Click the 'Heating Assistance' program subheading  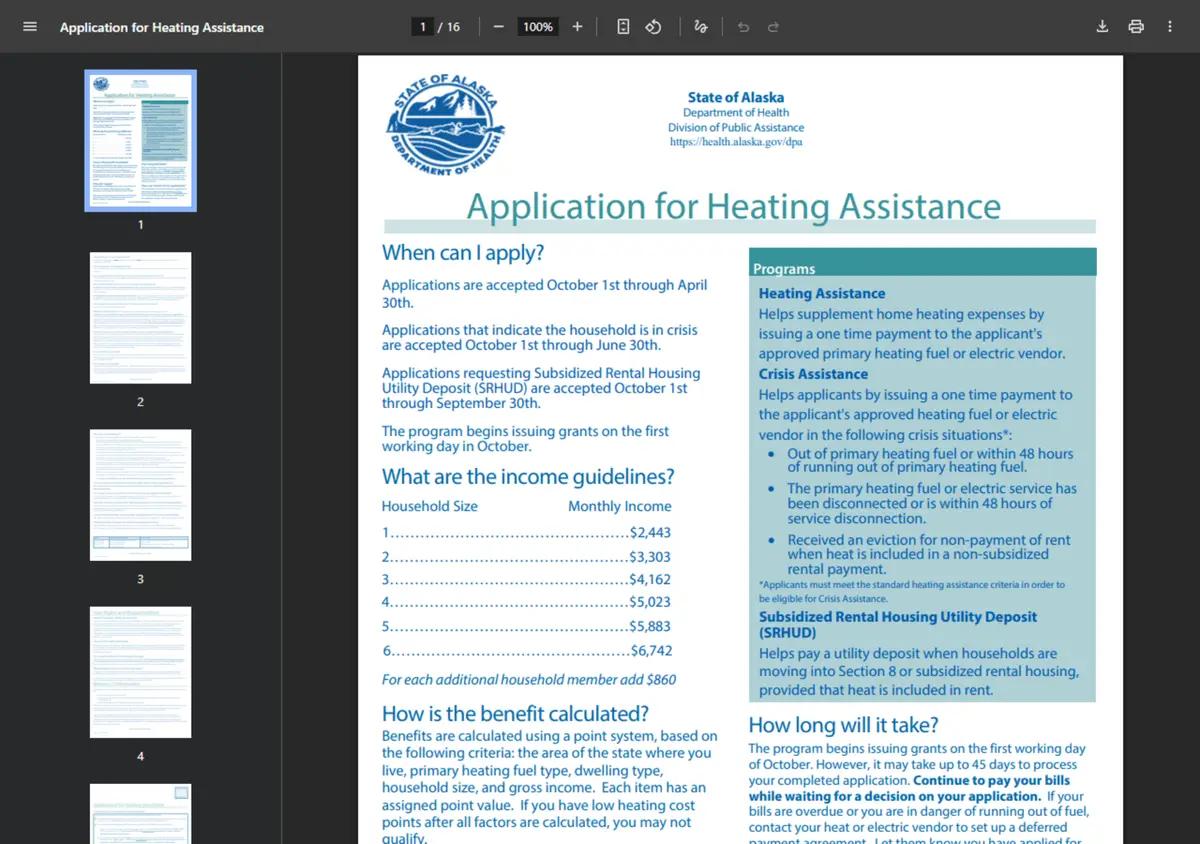click(x=822, y=293)
